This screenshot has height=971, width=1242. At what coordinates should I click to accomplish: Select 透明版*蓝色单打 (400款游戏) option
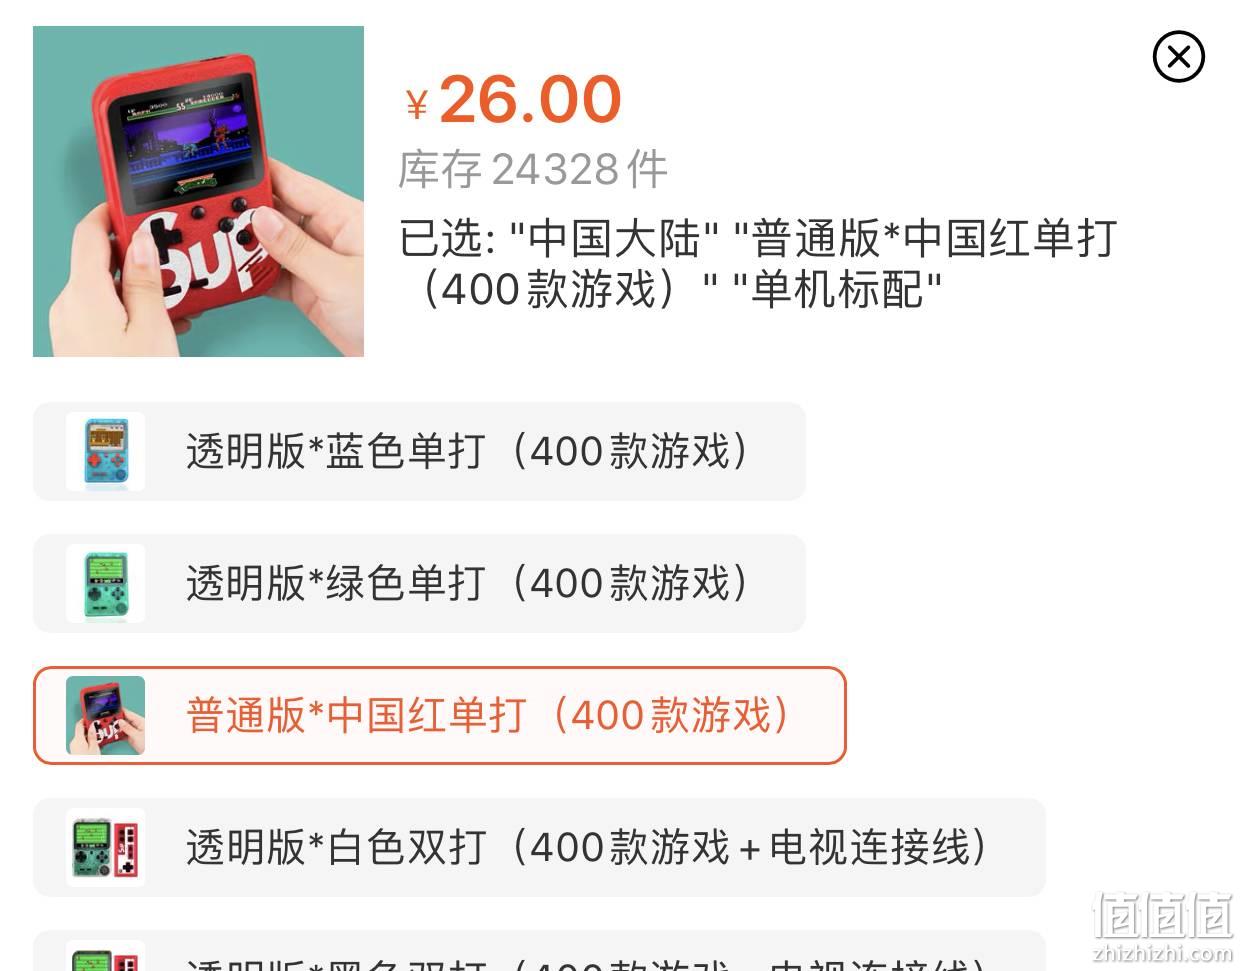(x=419, y=451)
